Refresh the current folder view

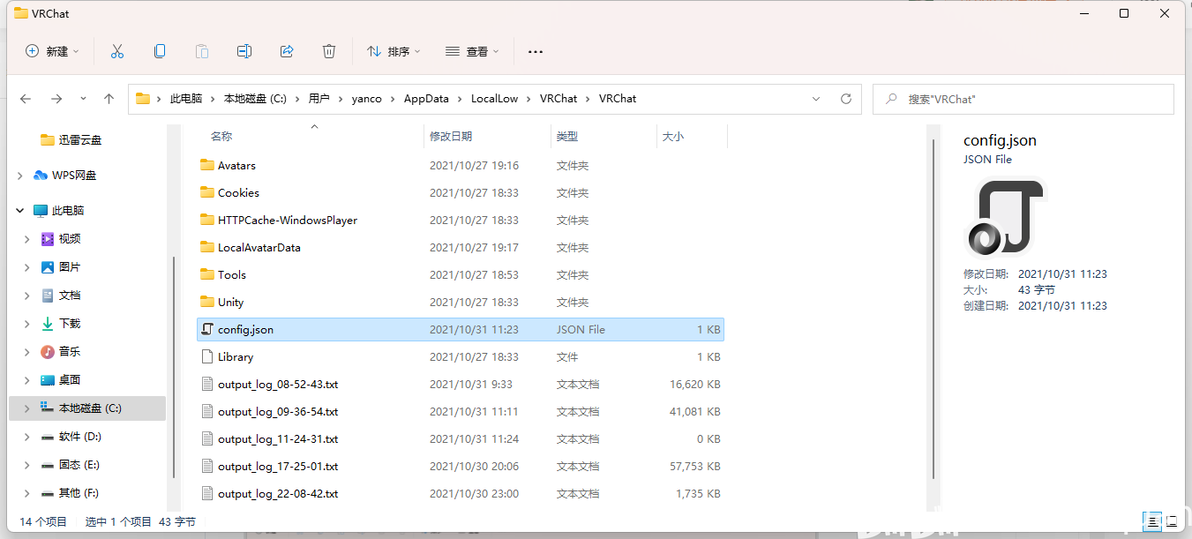tap(845, 99)
